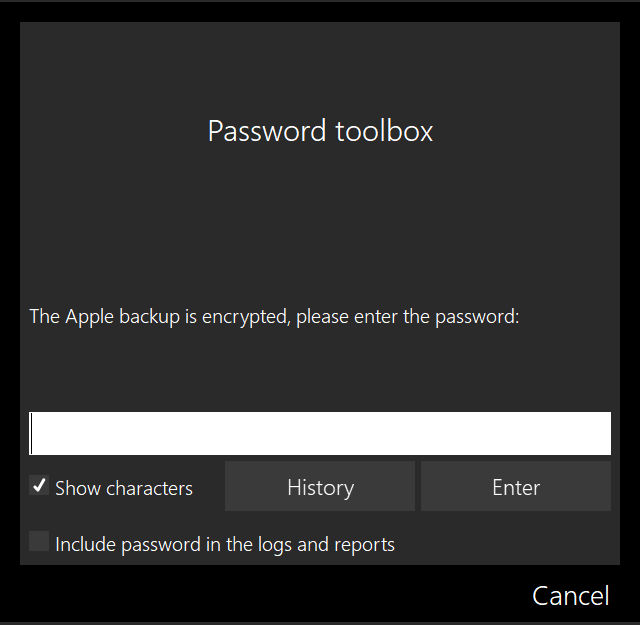Screen dimensions: 640x625
Task: Hide password characters using the checked box
Action: pyautogui.click(x=40, y=487)
